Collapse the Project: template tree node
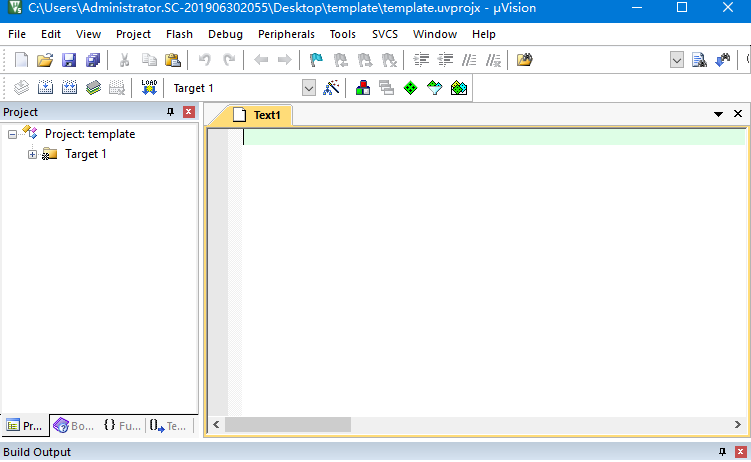The height and width of the screenshot is (462, 751). (x=12, y=135)
